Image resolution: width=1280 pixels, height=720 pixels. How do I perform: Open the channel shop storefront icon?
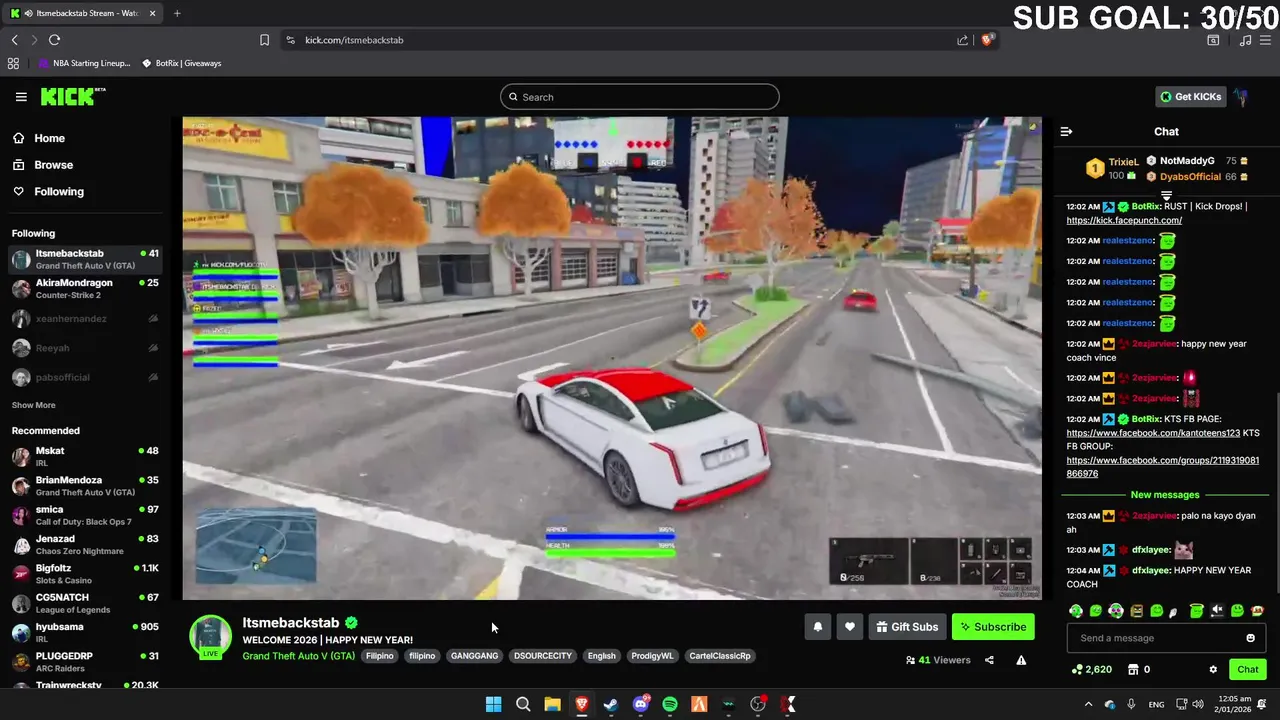[x=1133, y=670]
